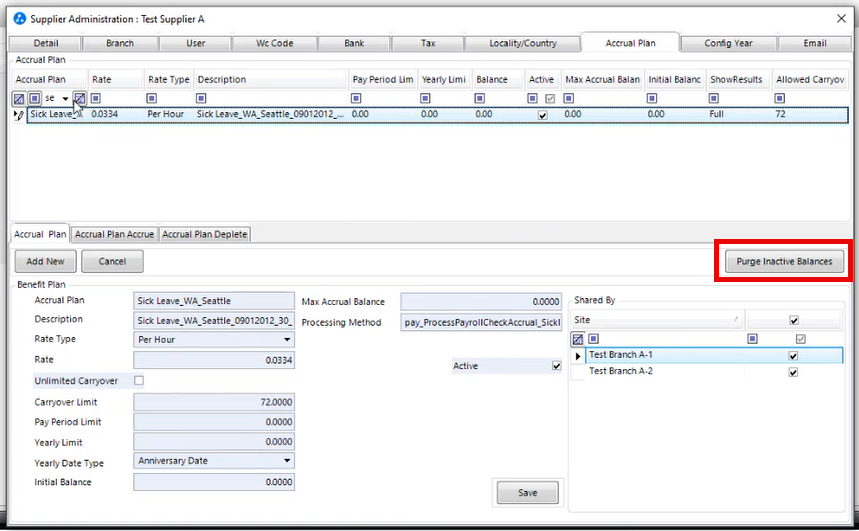859x531 pixels.
Task: Open the Site column filter operator icon
Action: 593,339
